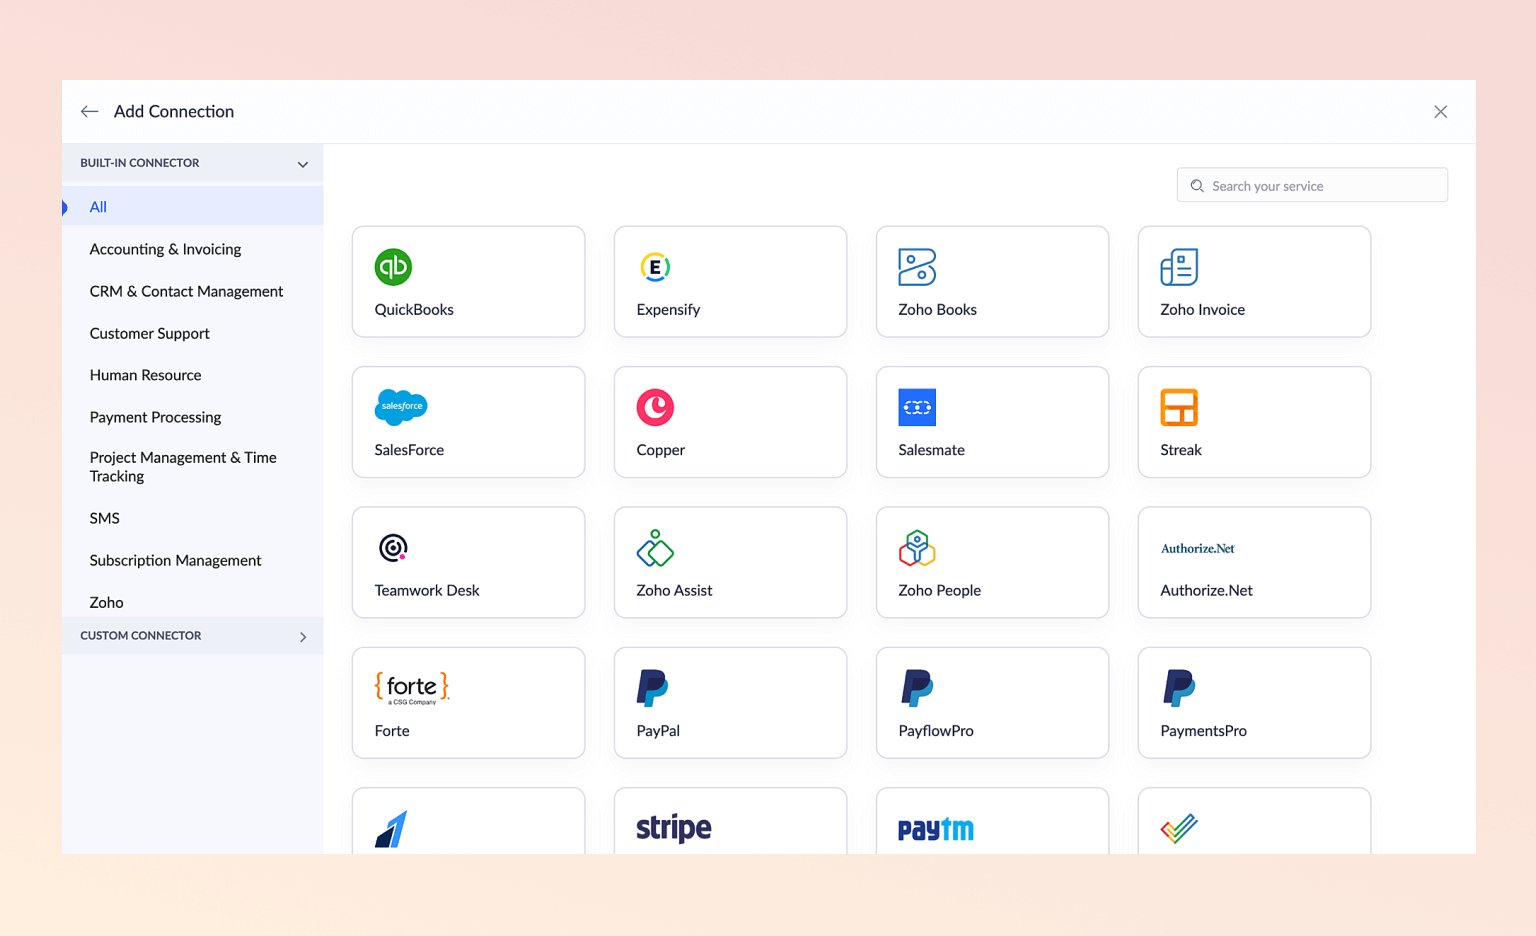Show Customer Support connectors
1536x936 pixels.
(149, 333)
